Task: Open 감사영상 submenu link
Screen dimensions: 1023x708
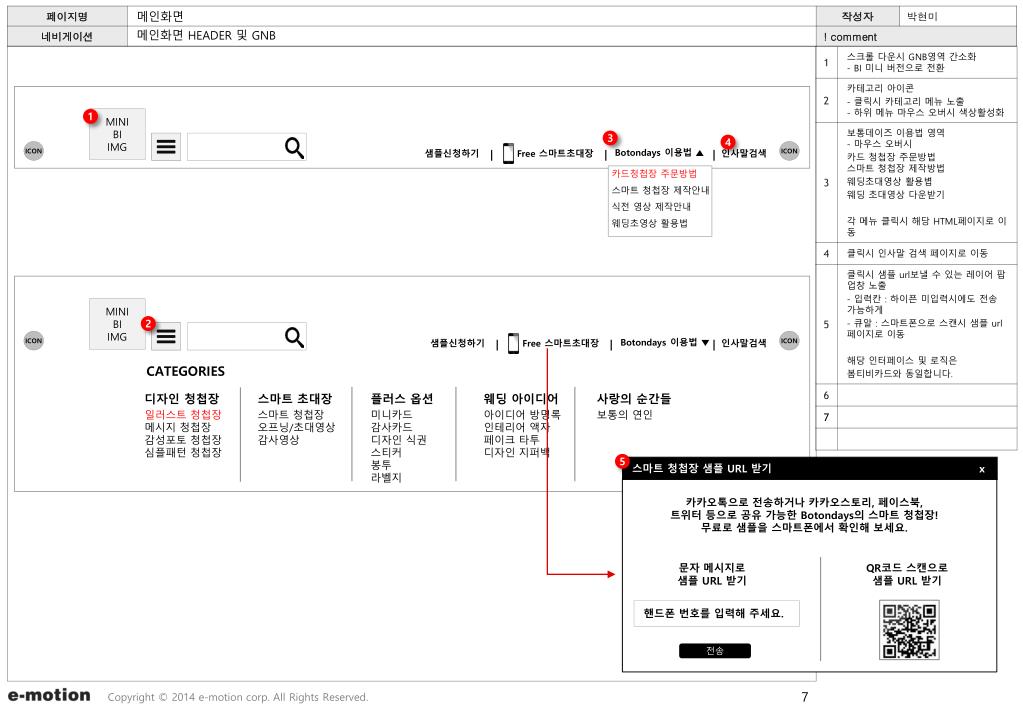Action: tap(279, 439)
